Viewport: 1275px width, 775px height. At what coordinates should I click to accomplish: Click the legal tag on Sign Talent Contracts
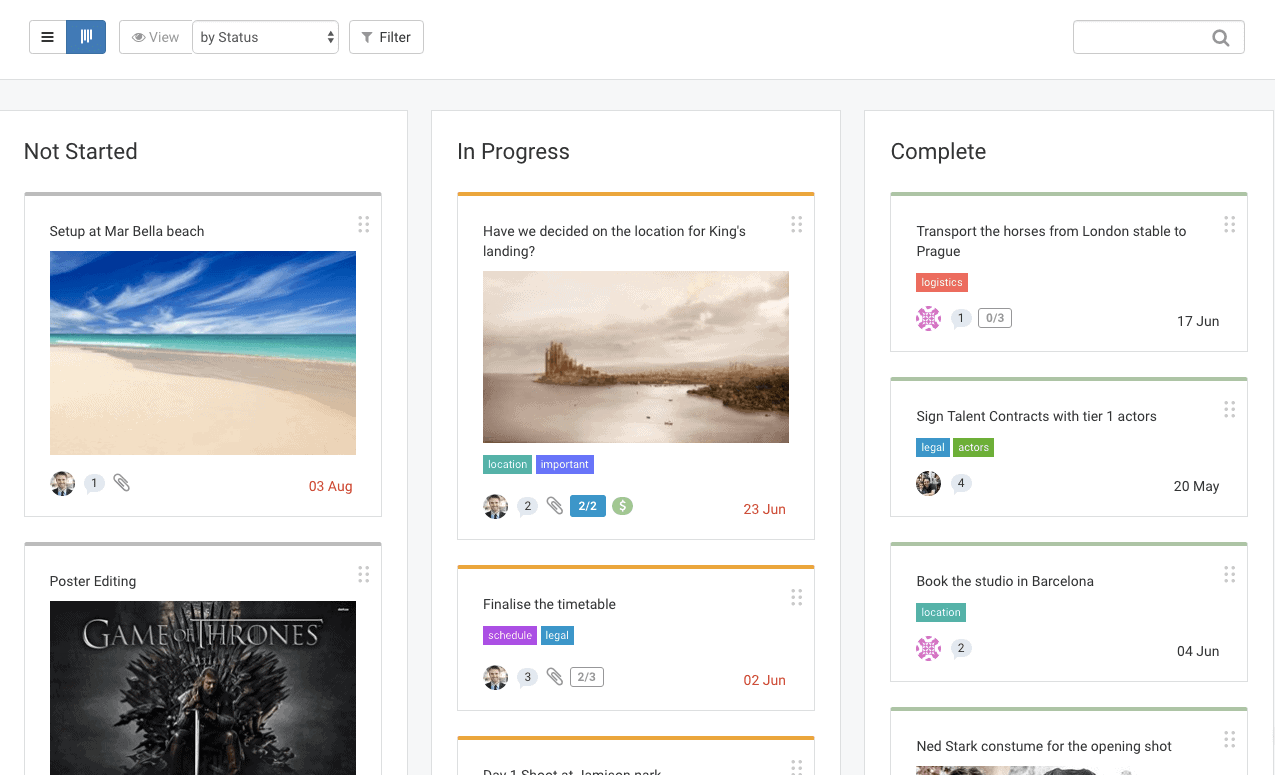(932, 447)
